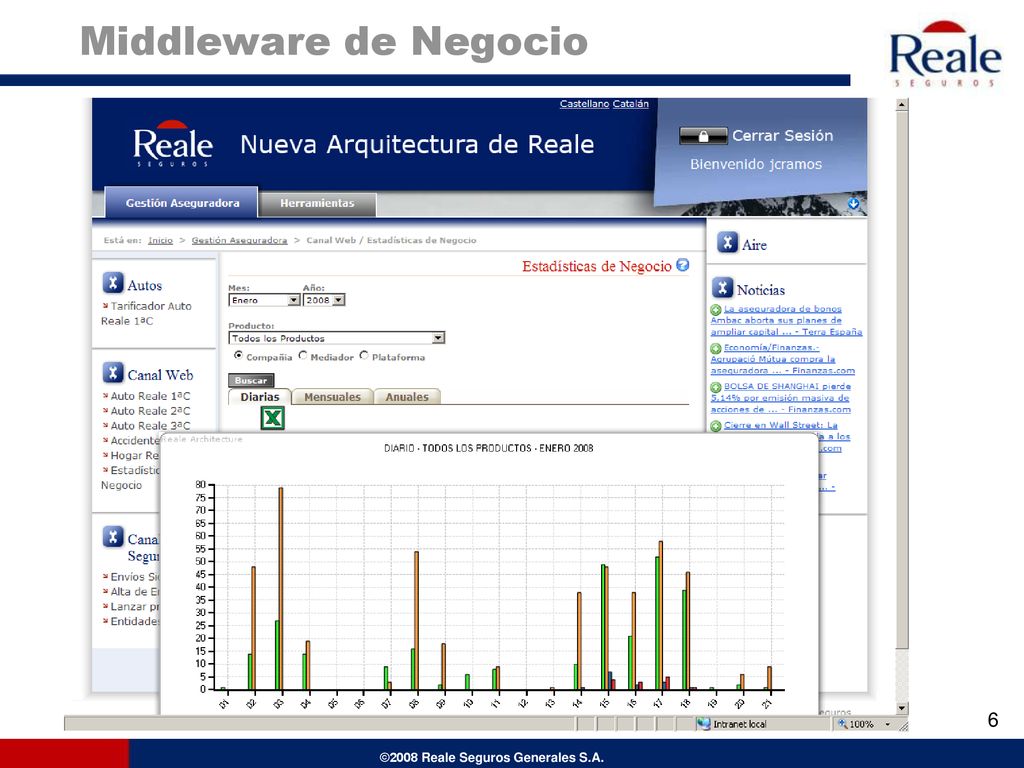
Task: Open help icon beside Estadísticas de Negocio
Action: click(x=682, y=265)
